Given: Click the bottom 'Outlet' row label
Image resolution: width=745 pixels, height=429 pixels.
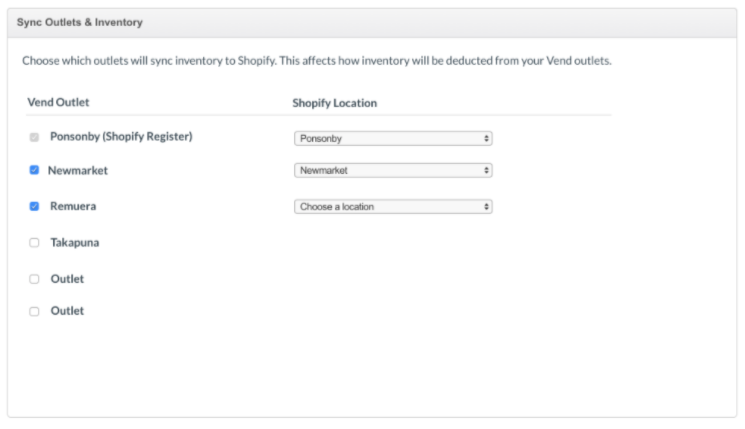Looking at the screenshot, I should click(67, 311).
